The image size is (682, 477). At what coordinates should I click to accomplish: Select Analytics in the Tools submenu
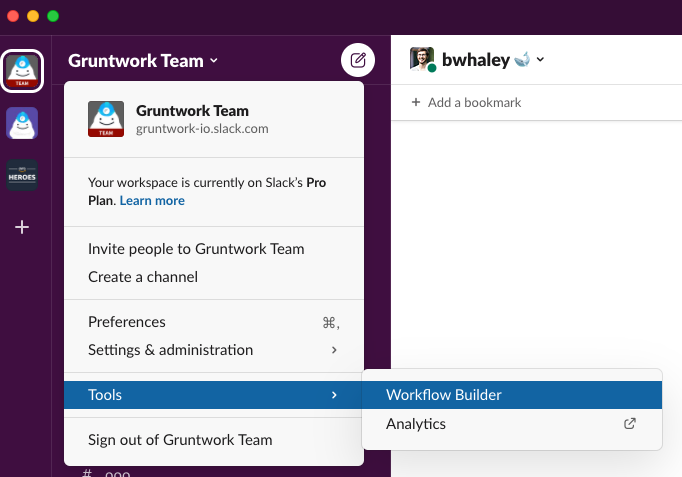click(x=416, y=423)
